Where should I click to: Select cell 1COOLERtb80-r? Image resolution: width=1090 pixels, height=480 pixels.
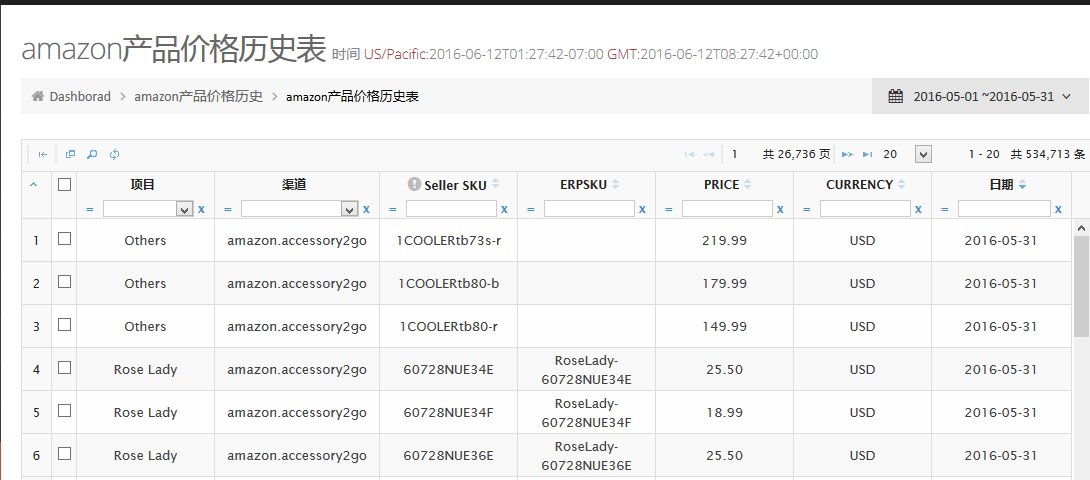point(448,327)
